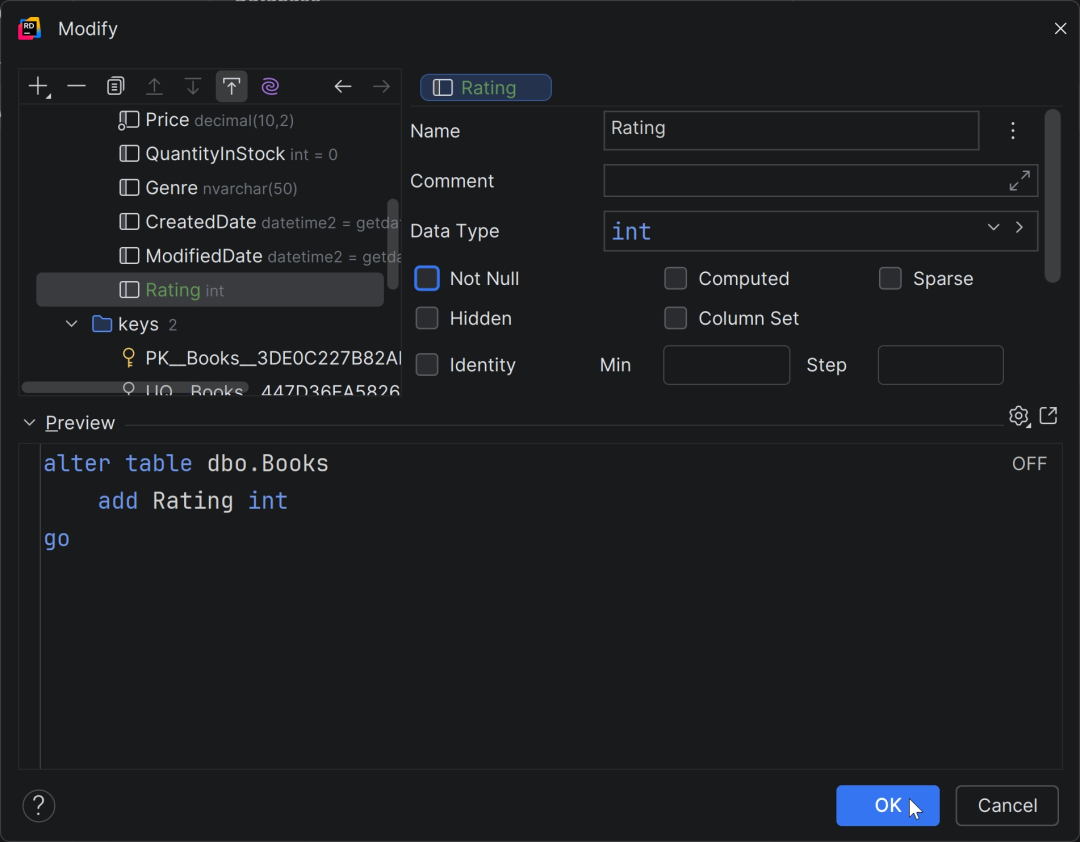This screenshot has height=842, width=1080.
Task: Click the move down arrow icon
Action: pos(193,87)
